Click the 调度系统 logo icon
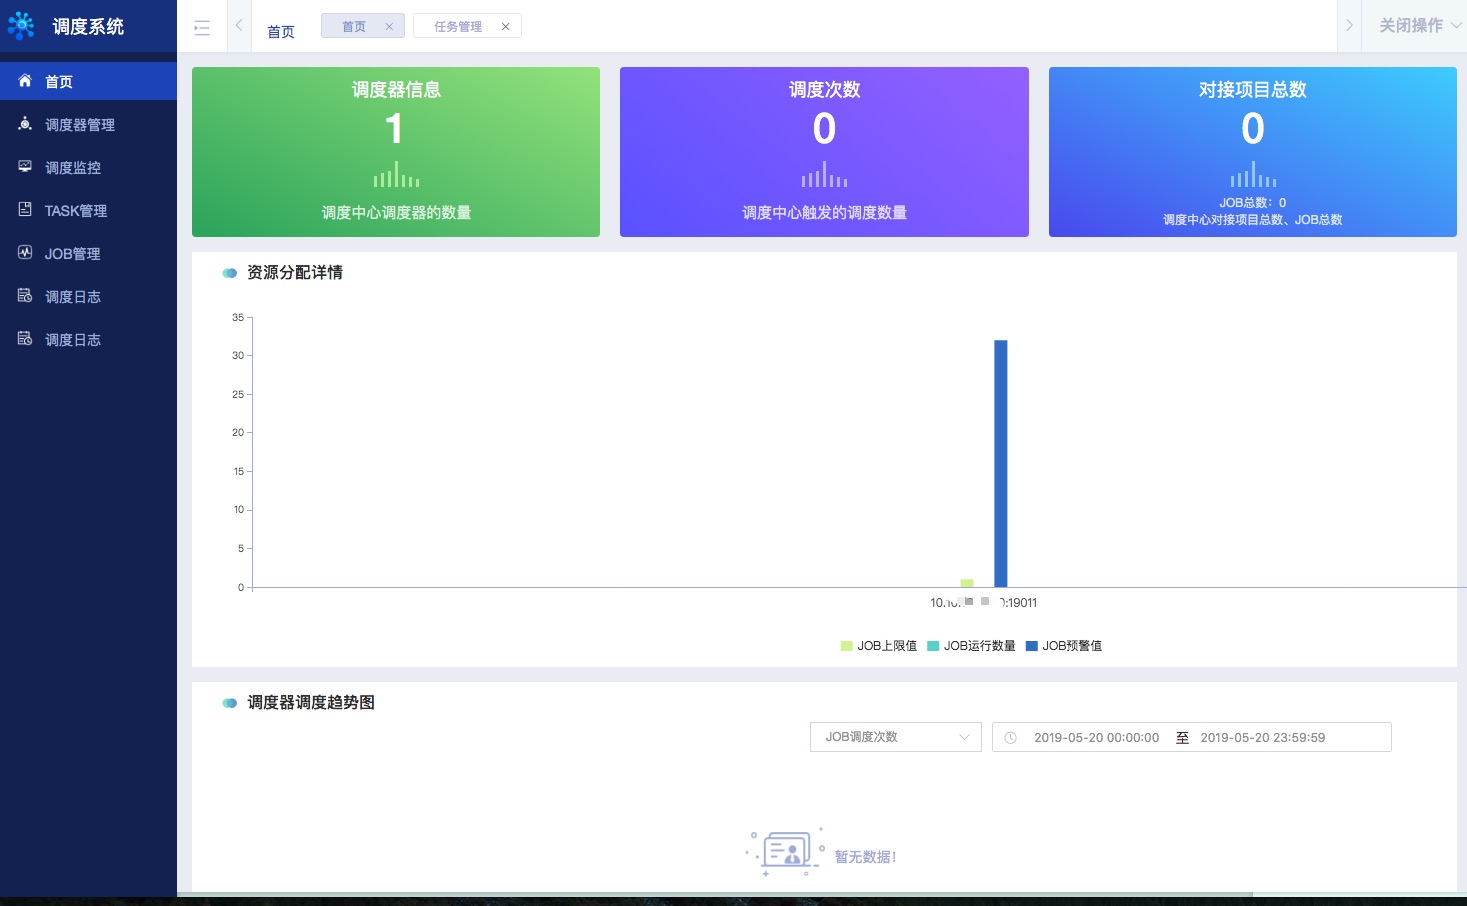 pyautogui.click(x=22, y=25)
